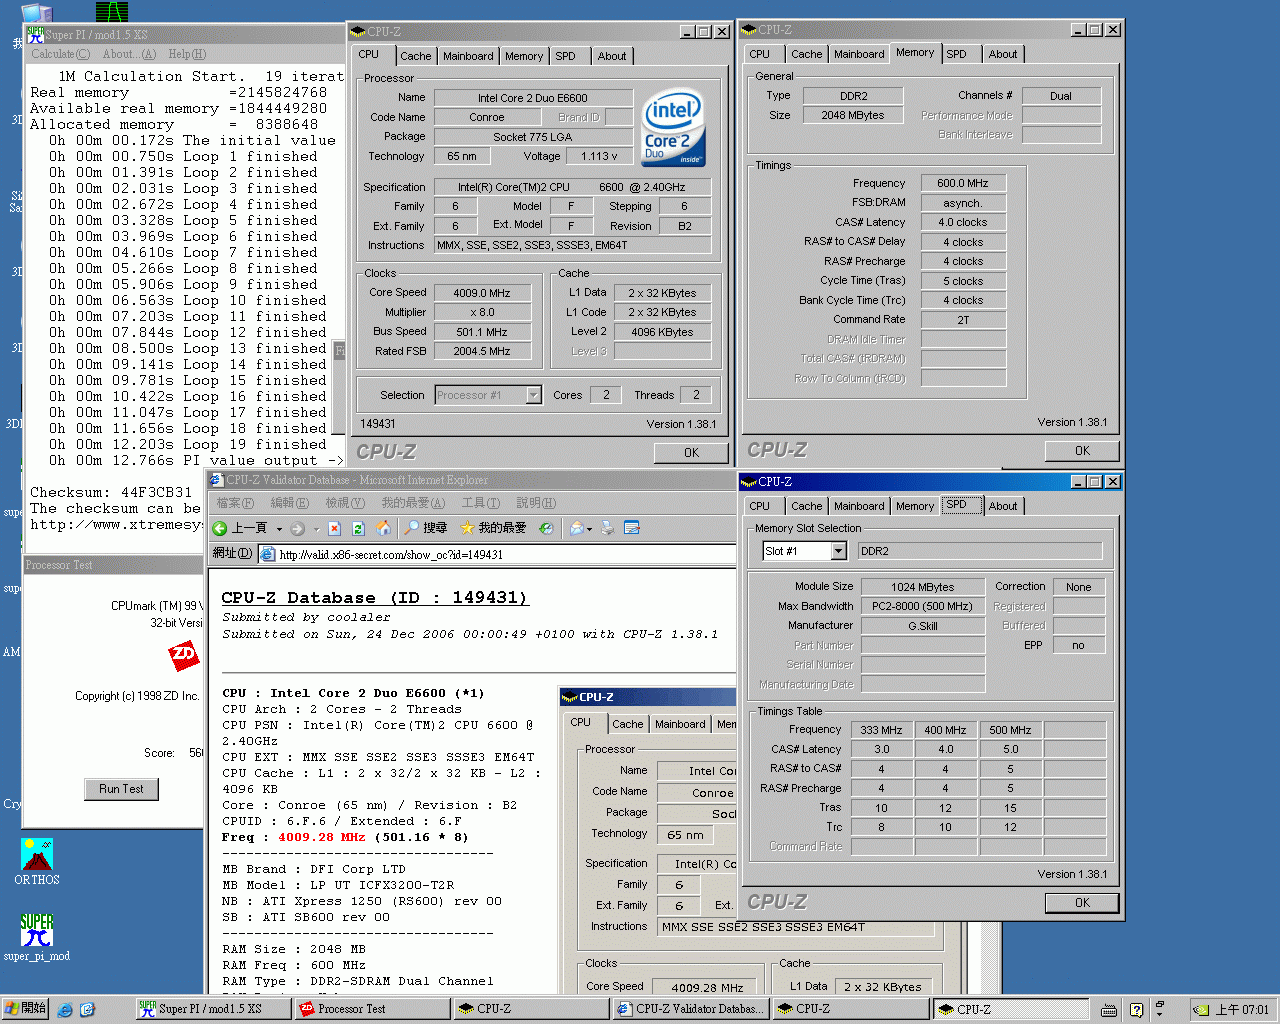Open the ORTHOS desktop icon
Screen dimensions: 1280x1024
click(37, 862)
